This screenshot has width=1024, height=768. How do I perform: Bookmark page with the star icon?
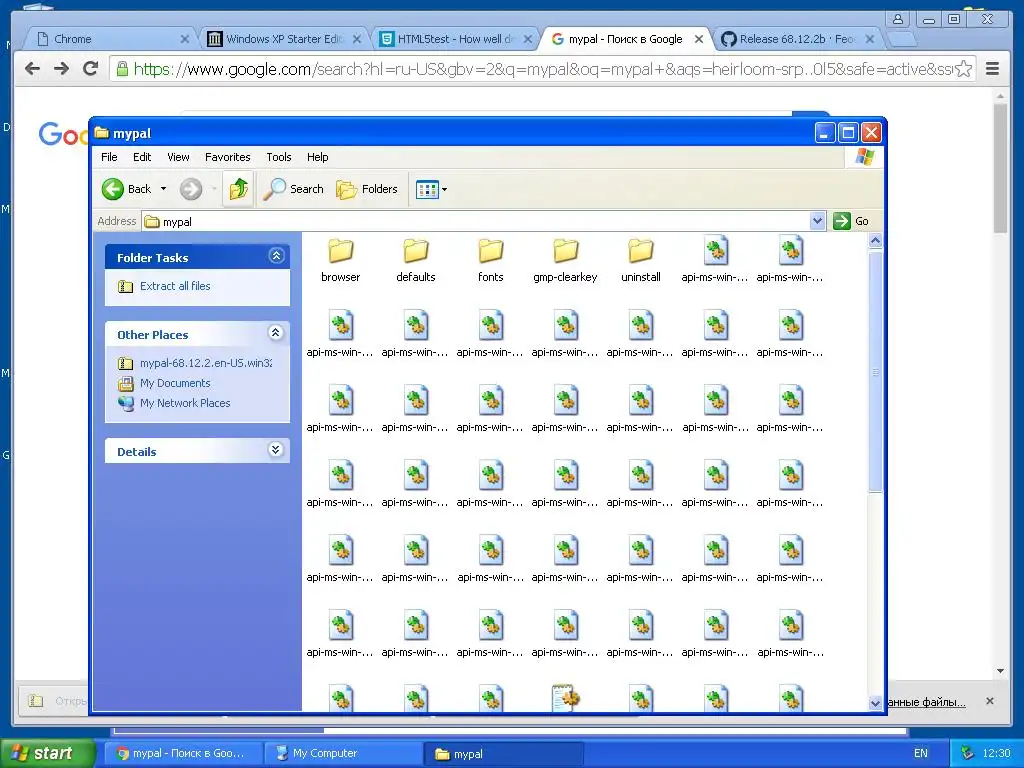click(x=963, y=69)
